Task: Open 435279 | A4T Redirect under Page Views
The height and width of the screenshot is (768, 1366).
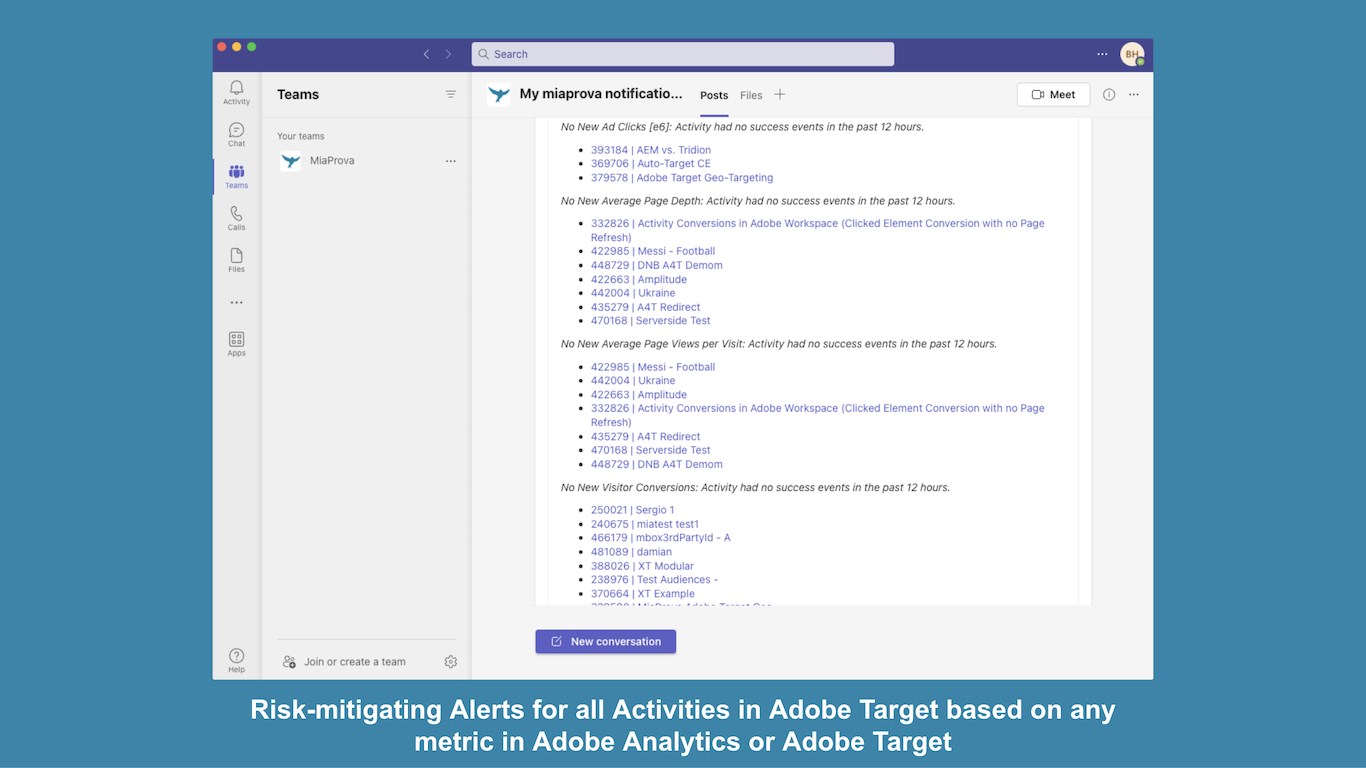Action: (x=646, y=437)
